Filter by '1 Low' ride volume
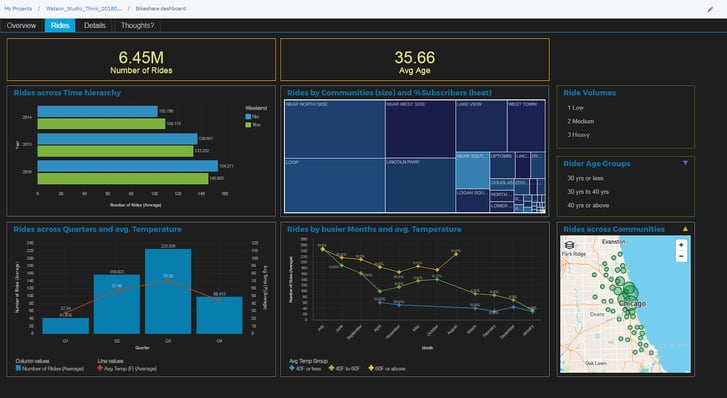This screenshot has width=727, height=398. 575,108
